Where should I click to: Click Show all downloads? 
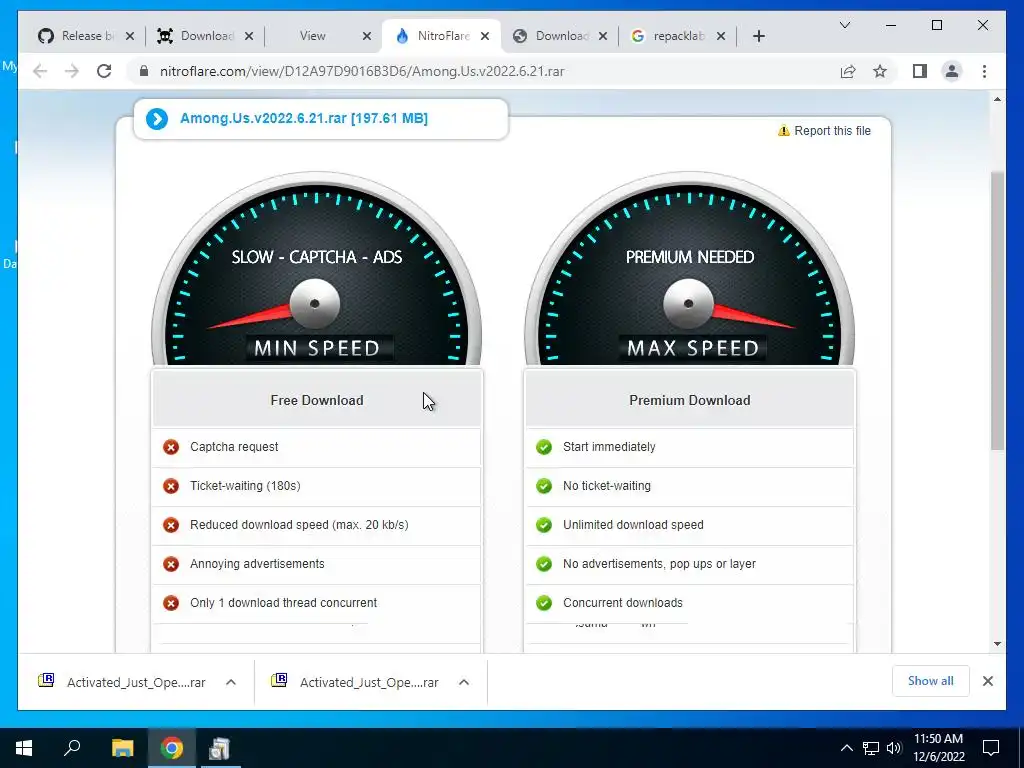click(931, 681)
